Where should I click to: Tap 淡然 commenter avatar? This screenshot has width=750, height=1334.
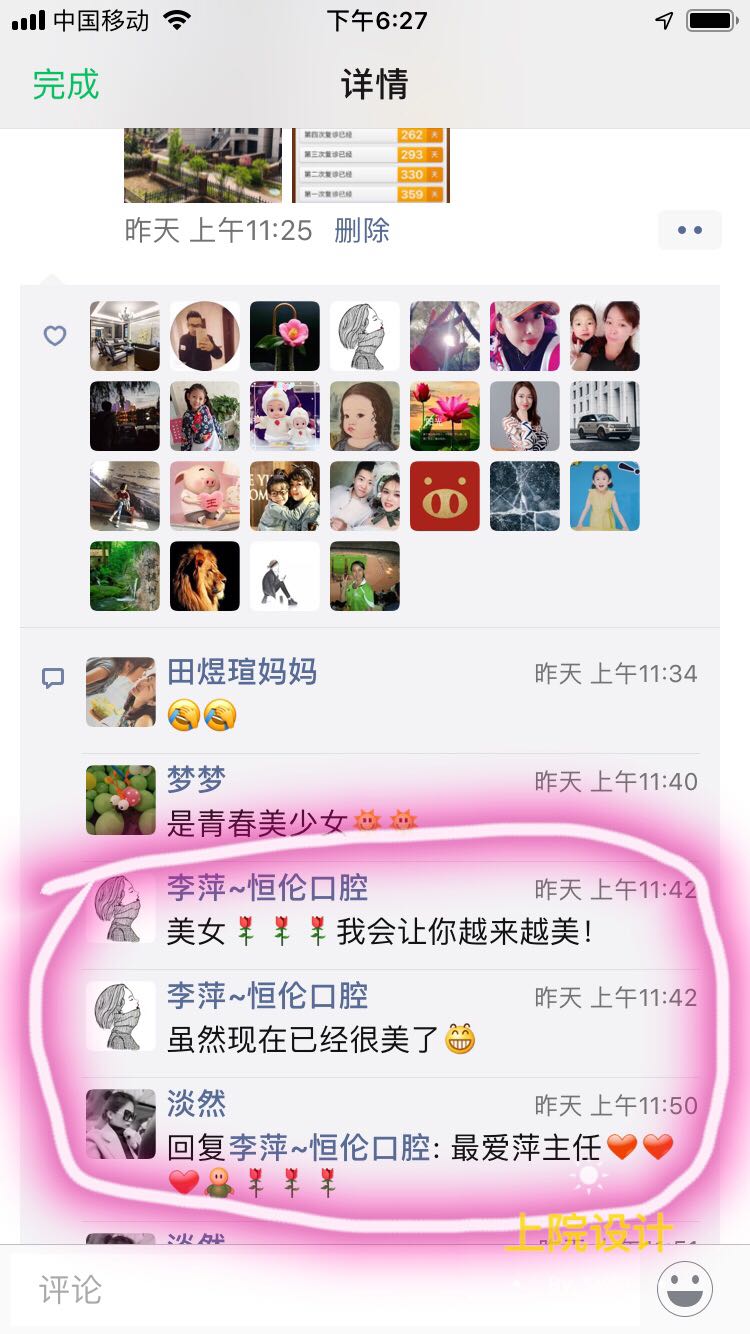tap(121, 1123)
